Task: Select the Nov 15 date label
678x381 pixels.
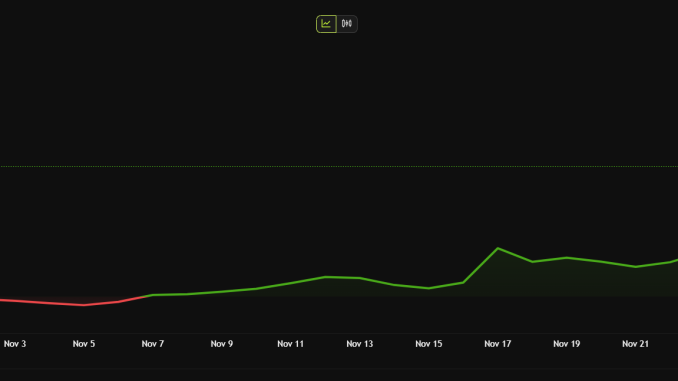Action: click(429, 344)
